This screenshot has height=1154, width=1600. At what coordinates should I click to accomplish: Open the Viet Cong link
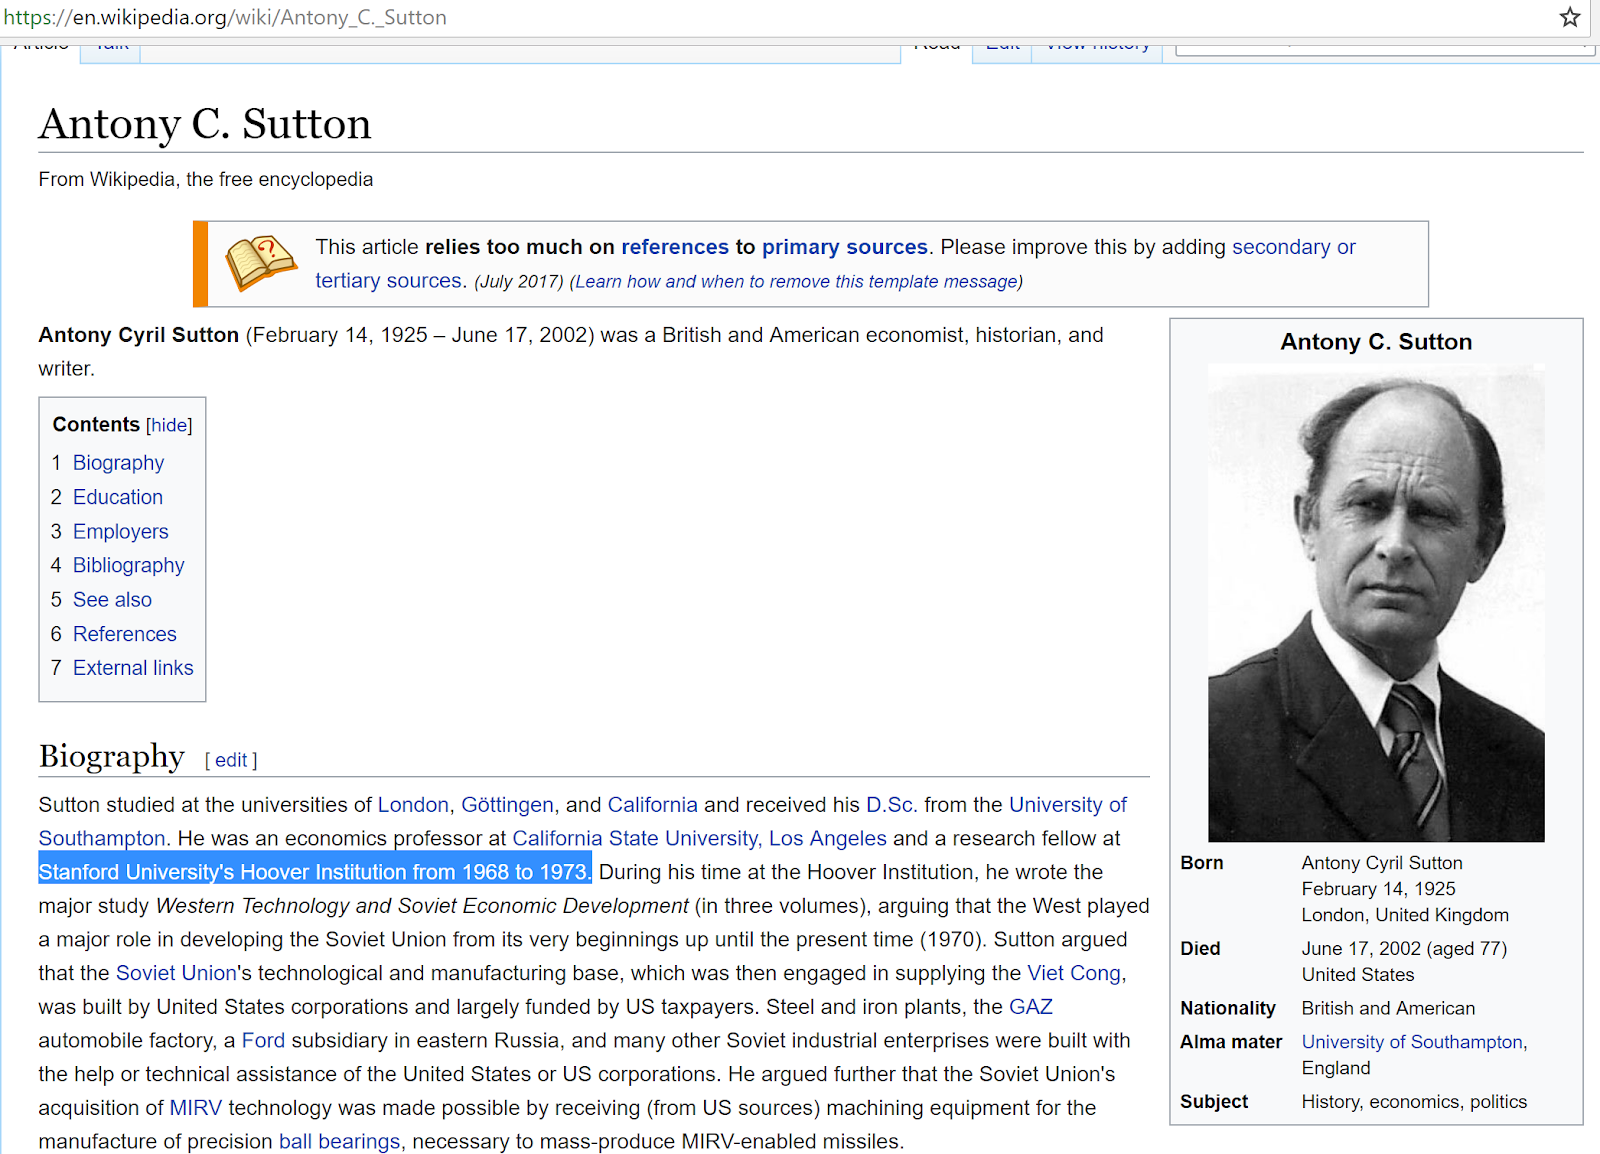1074,973
